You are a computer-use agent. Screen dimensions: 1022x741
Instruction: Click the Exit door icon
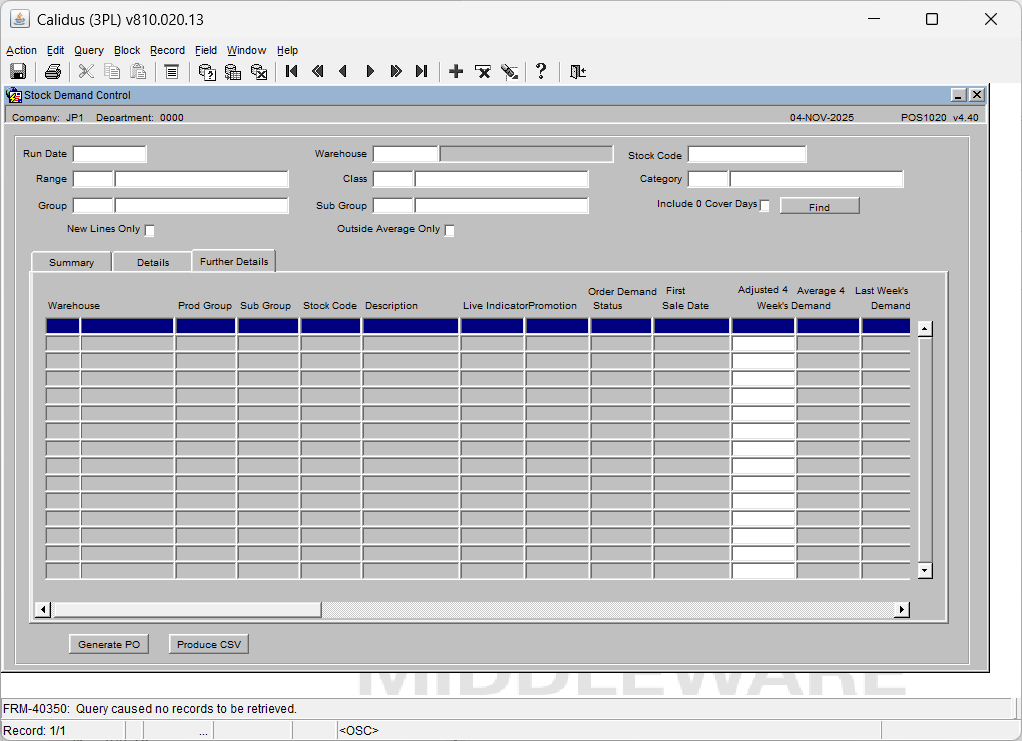click(x=578, y=71)
